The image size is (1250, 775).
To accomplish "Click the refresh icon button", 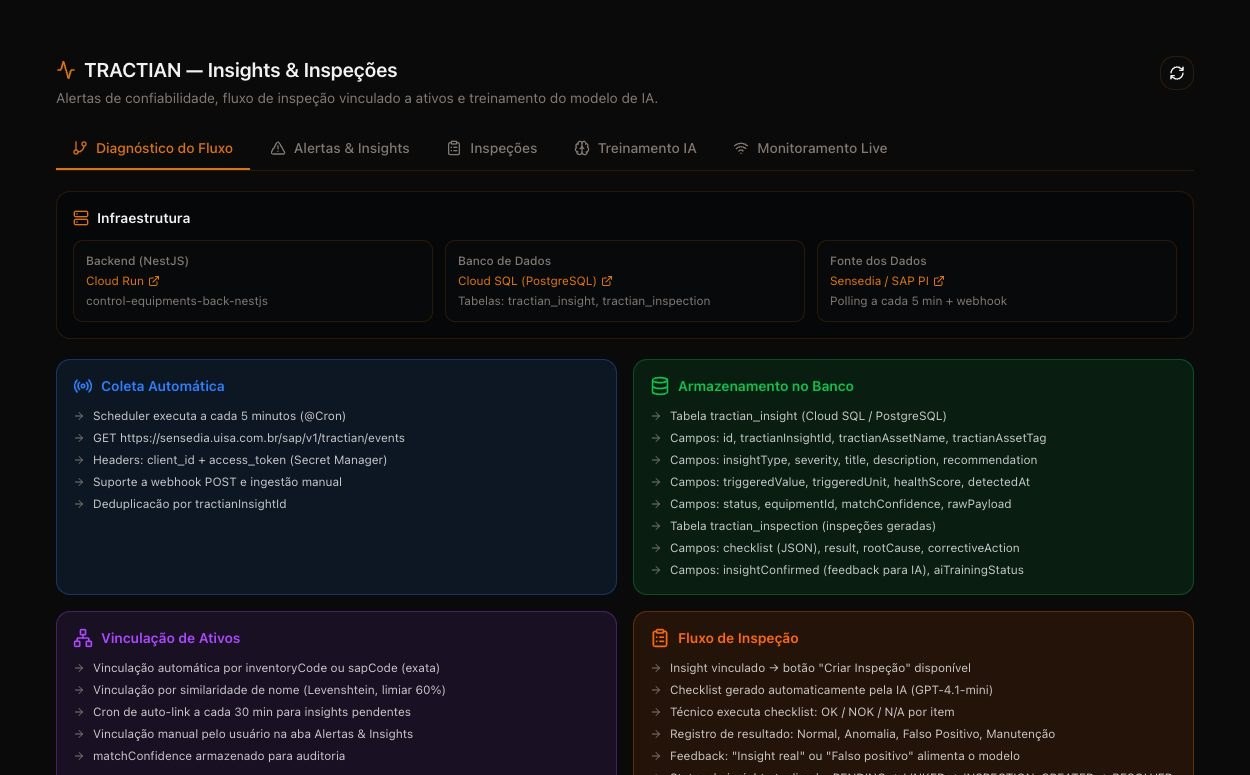I will [1177, 73].
